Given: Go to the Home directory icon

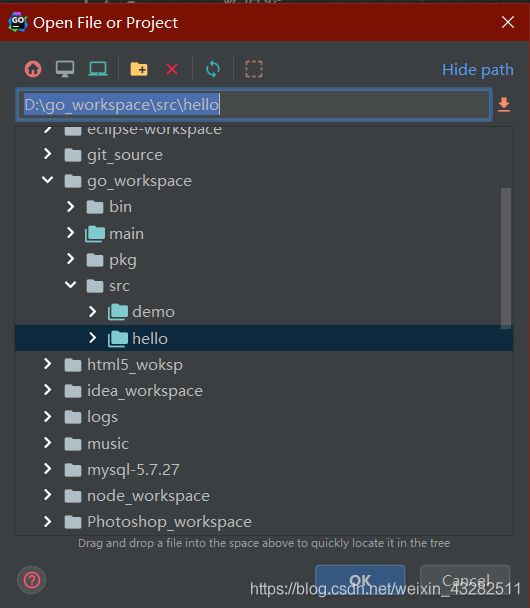Looking at the screenshot, I should click(x=33, y=69).
